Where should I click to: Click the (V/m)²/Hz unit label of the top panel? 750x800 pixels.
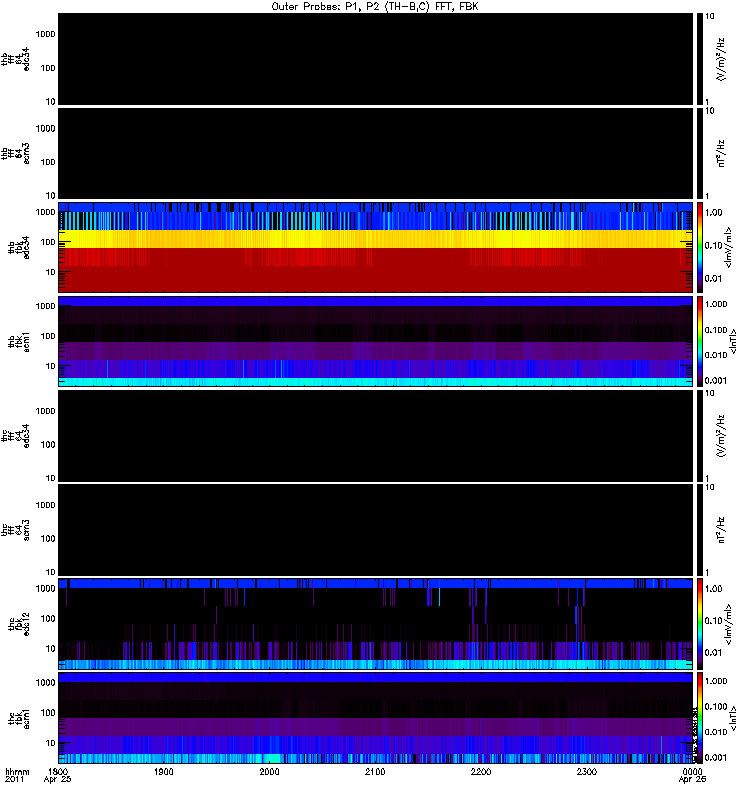[x=721, y=59]
